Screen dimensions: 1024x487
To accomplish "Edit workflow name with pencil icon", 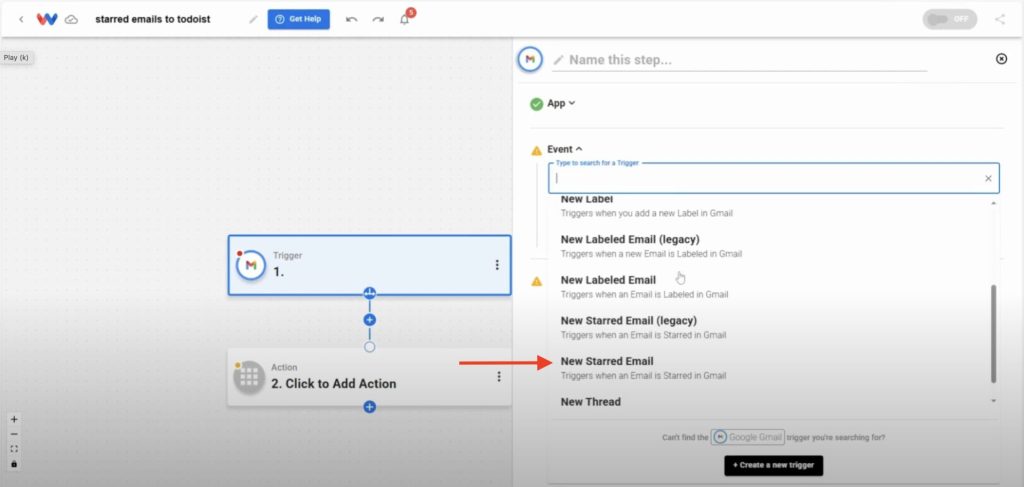I will [253, 19].
